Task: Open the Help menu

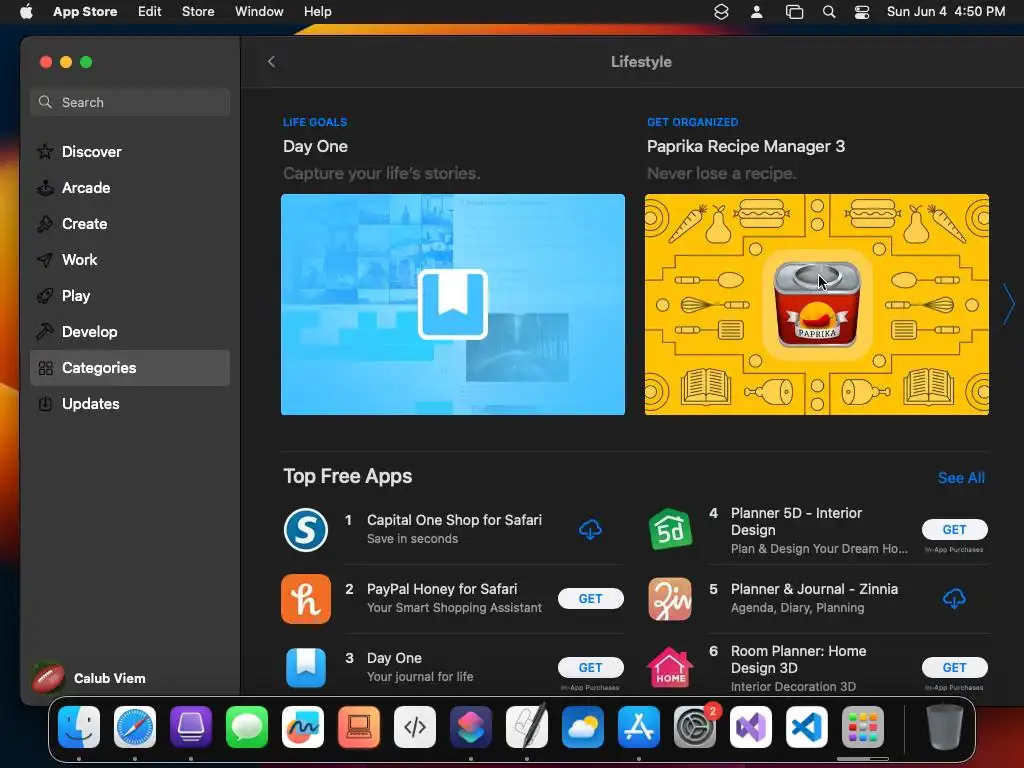Action: coord(317,11)
